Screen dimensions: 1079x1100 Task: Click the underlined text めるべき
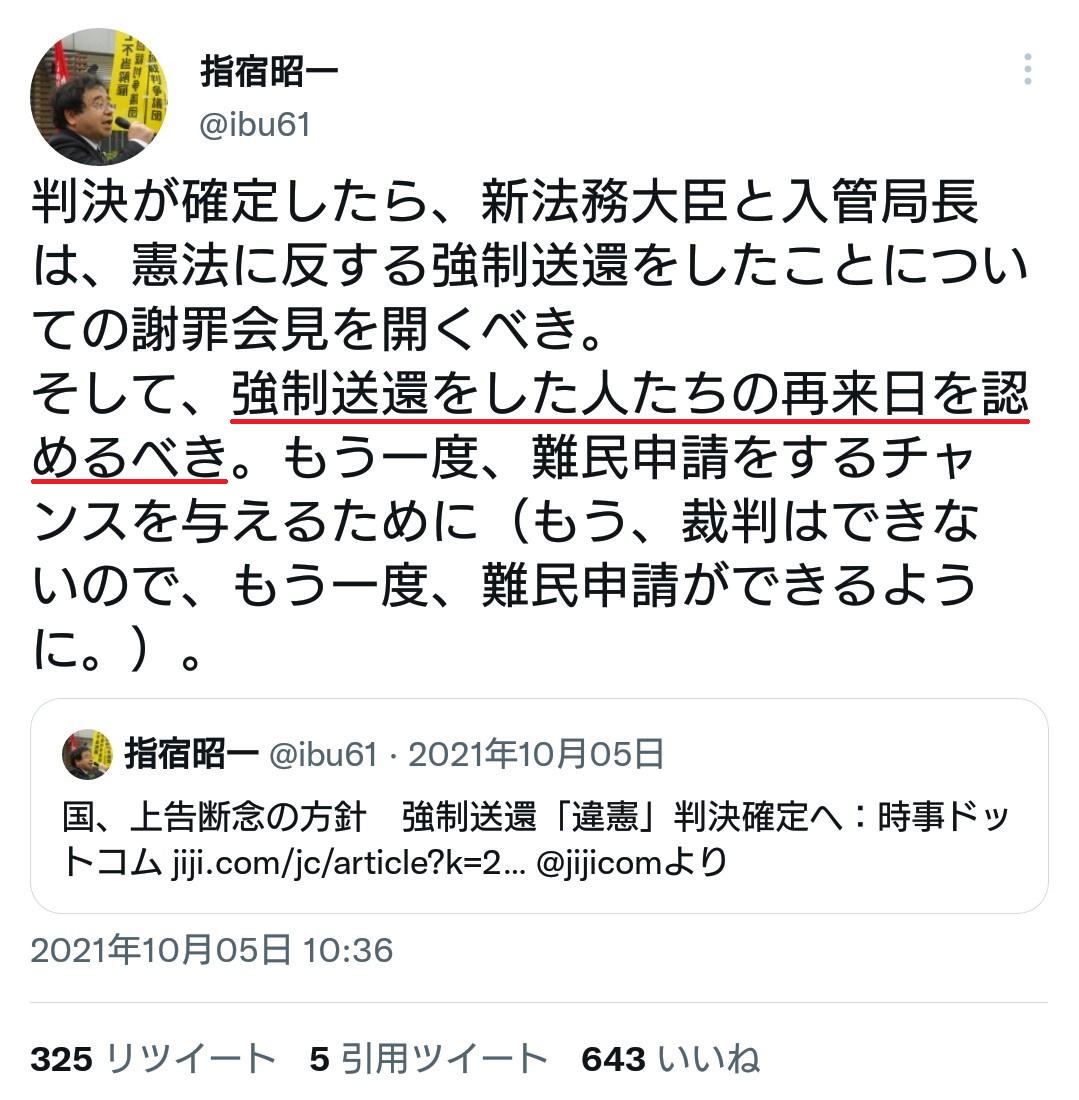(x=130, y=457)
